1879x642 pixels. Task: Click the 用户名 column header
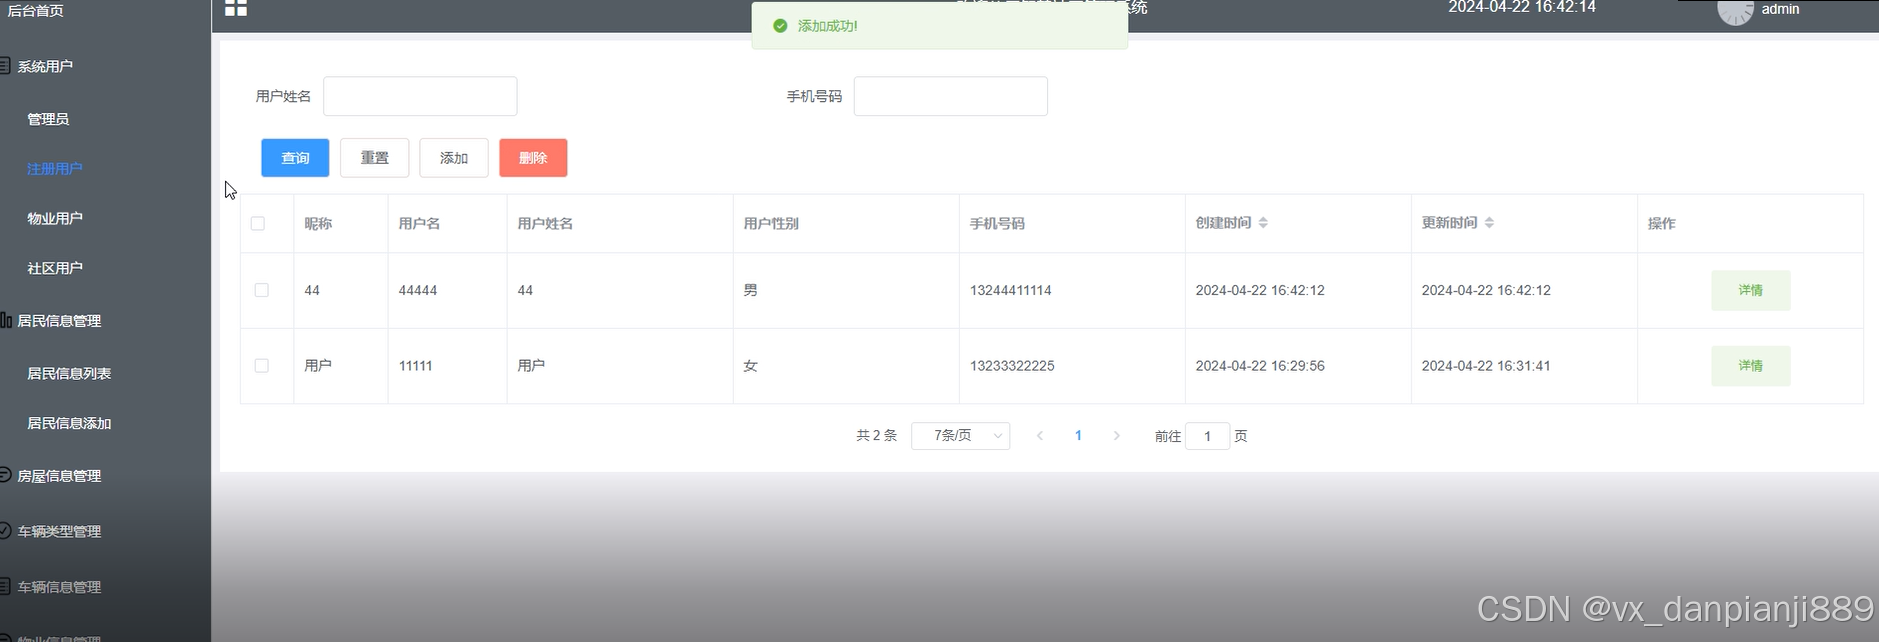pyautogui.click(x=419, y=223)
